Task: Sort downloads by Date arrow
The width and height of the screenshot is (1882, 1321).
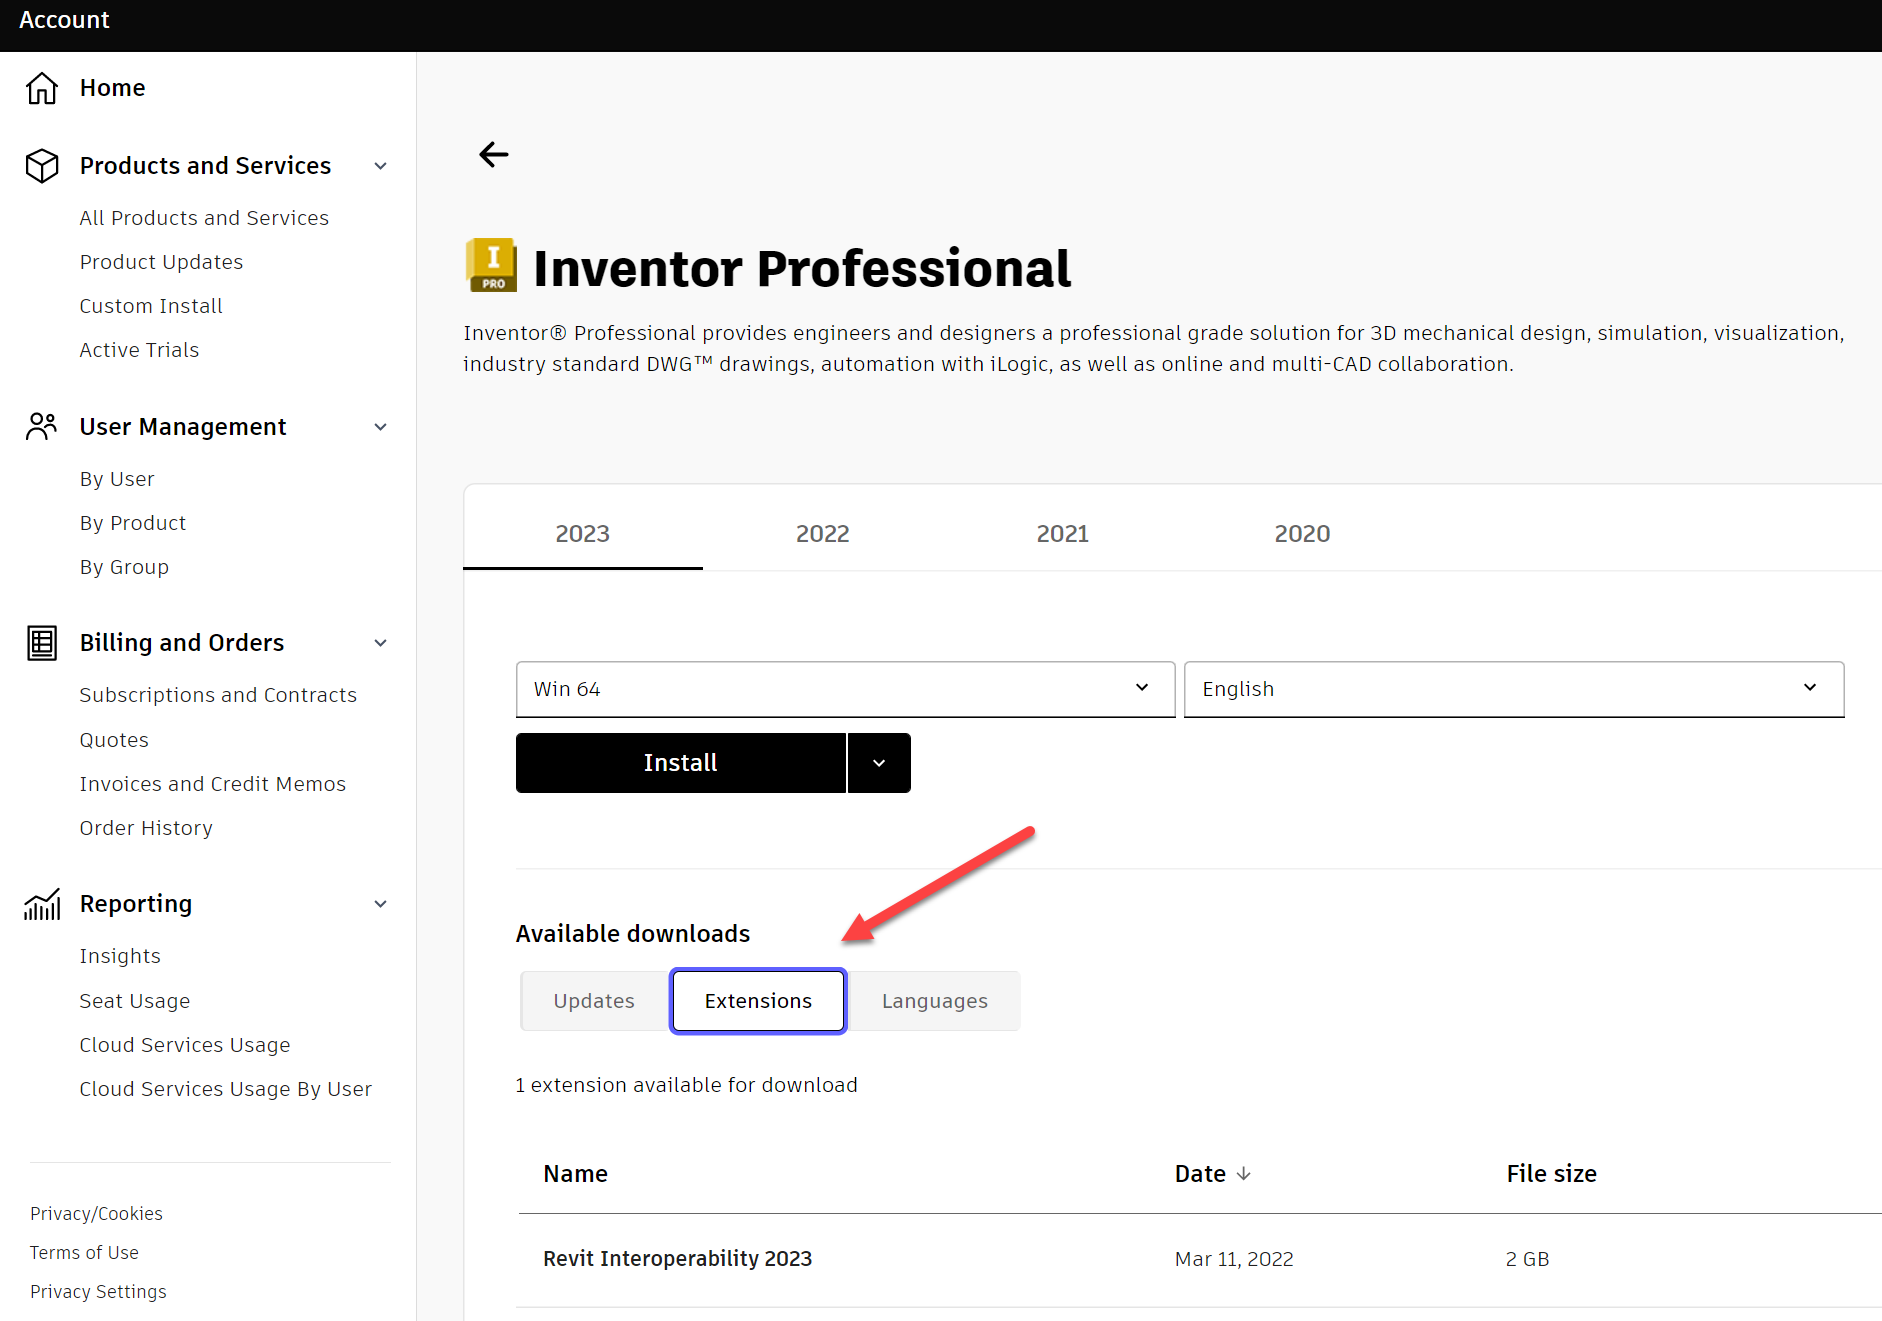Action: (x=1243, y=1173)
